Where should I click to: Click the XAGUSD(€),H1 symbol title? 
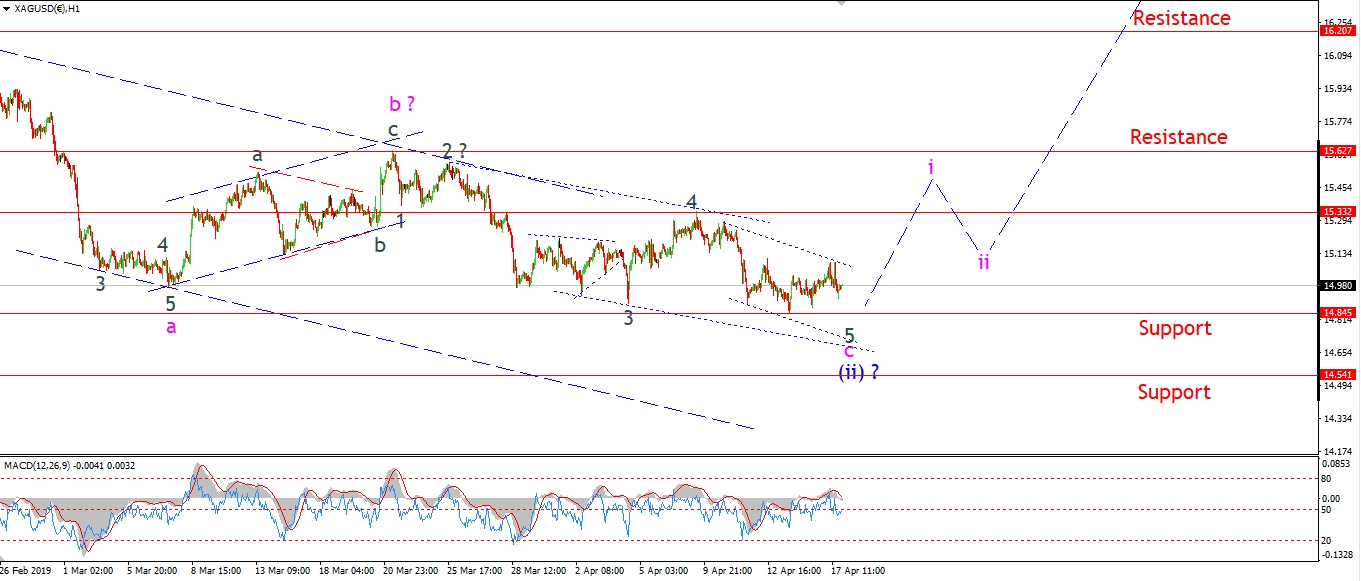pos(48,8)
